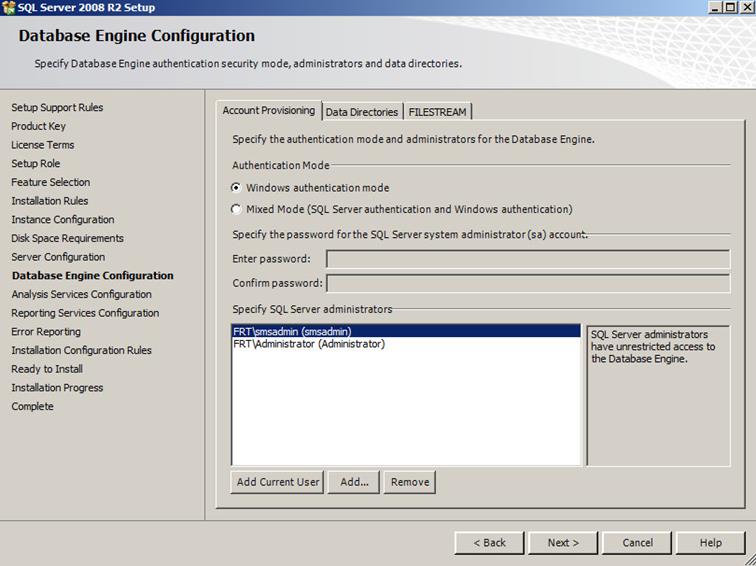Select Mixed Mode authentication radio button
The height and width of the screenshot is (566, 756).
coord(236,209)
